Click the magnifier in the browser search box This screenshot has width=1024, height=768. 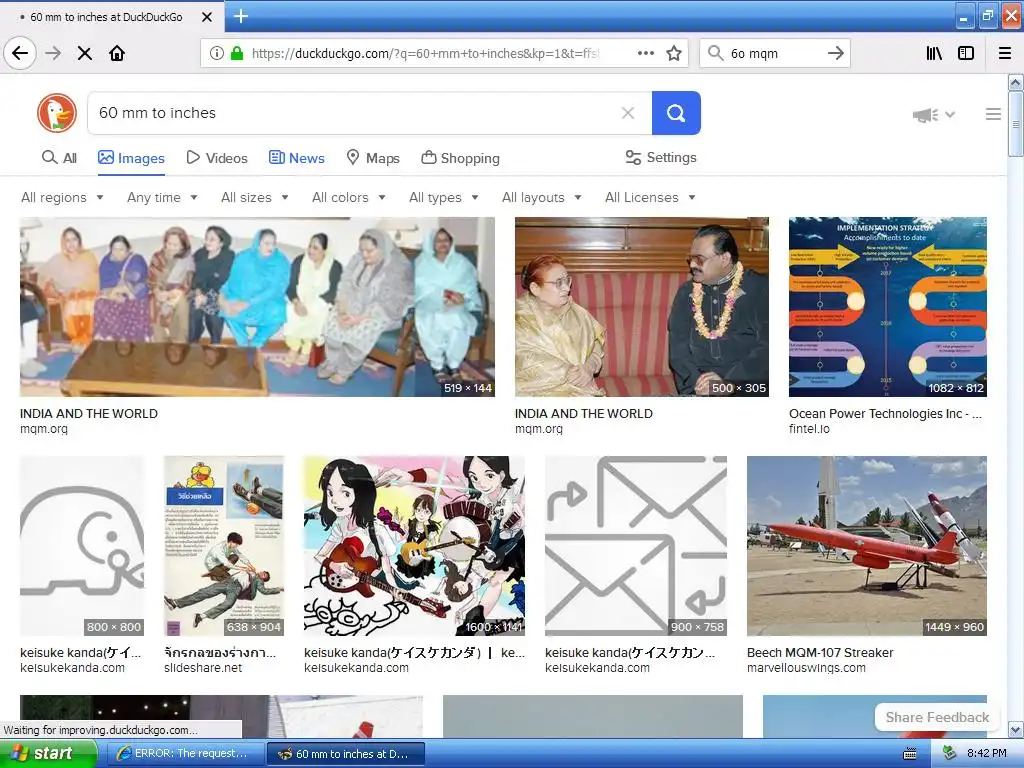point(715,53)
